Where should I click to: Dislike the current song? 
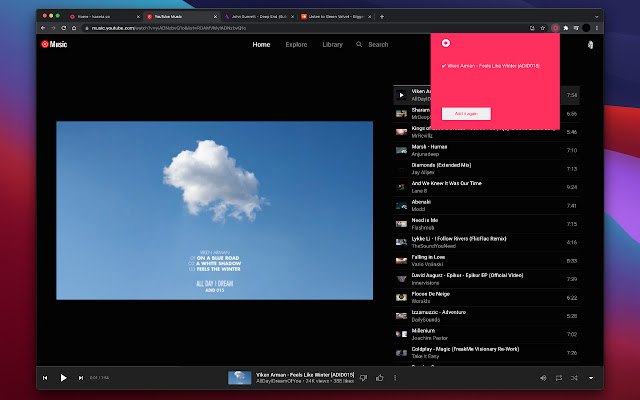(x=363, y=378)
